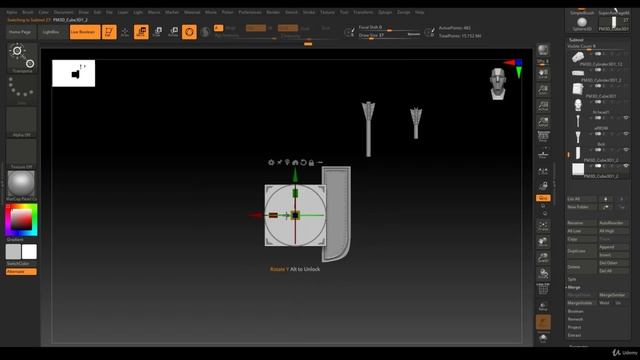640x360 pixels.
Task: Toggle the Gizmo 3D icon
Action: [x=189, y=32]
